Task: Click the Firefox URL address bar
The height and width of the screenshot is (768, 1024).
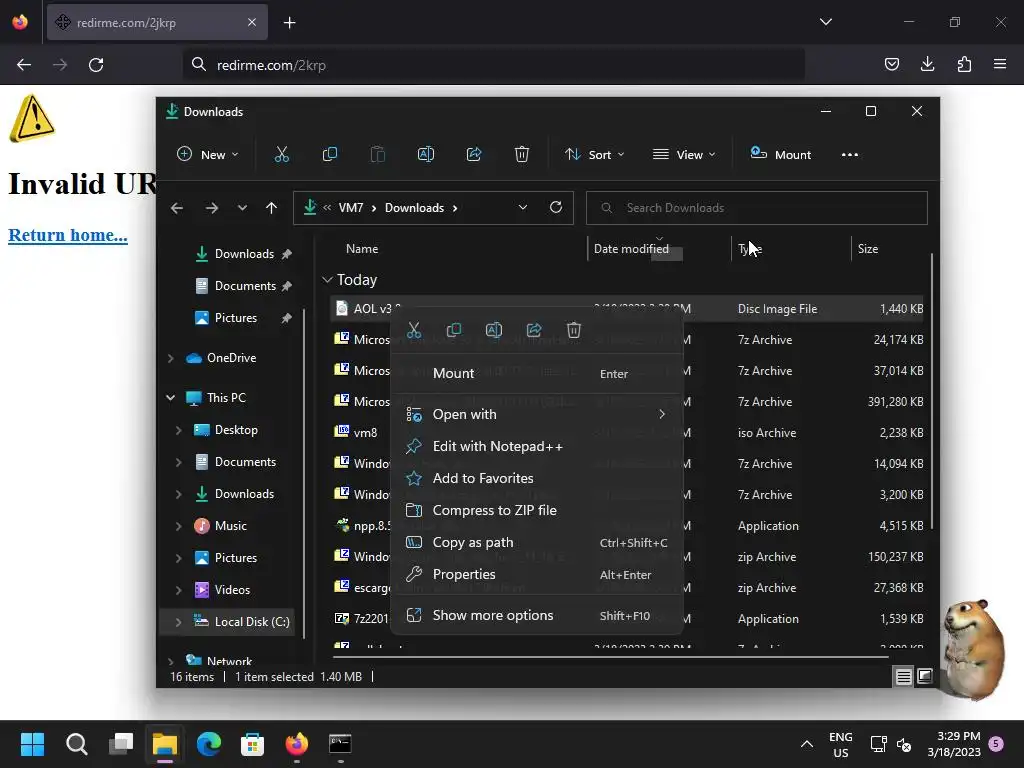Action: [x=494, y=65]
